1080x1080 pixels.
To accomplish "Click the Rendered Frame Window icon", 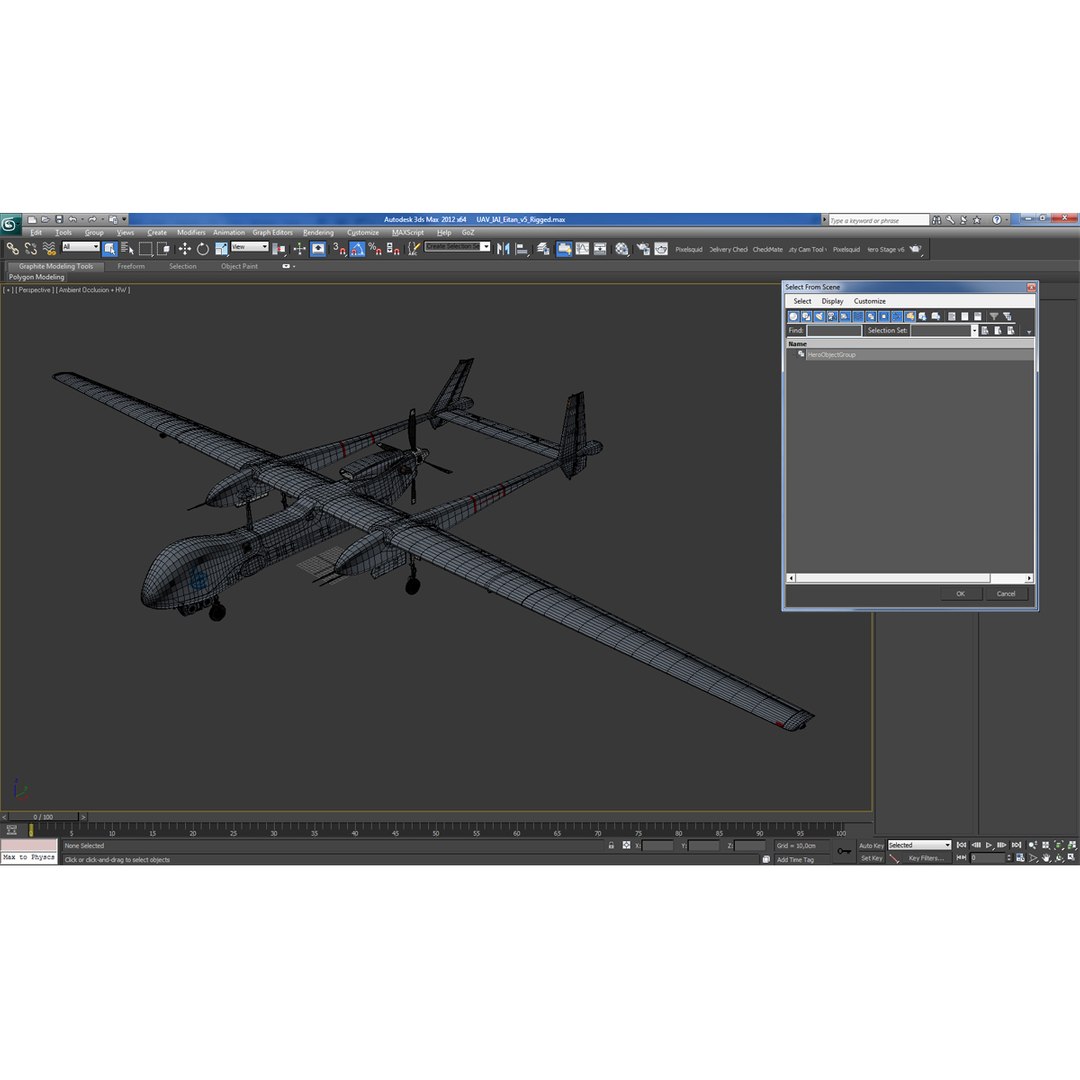I will tap(661, 249).
